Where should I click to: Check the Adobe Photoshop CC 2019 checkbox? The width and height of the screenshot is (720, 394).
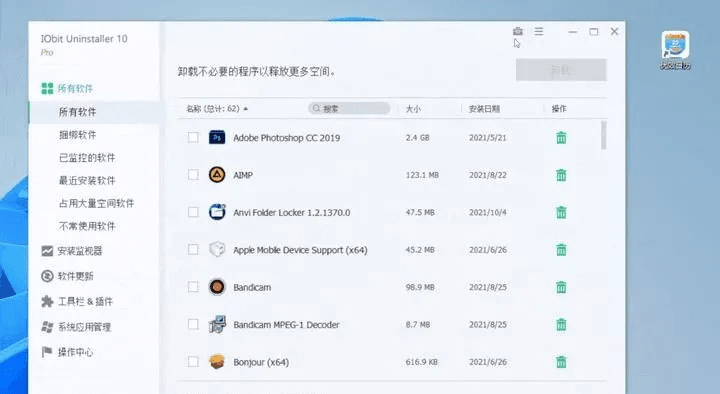193,137
